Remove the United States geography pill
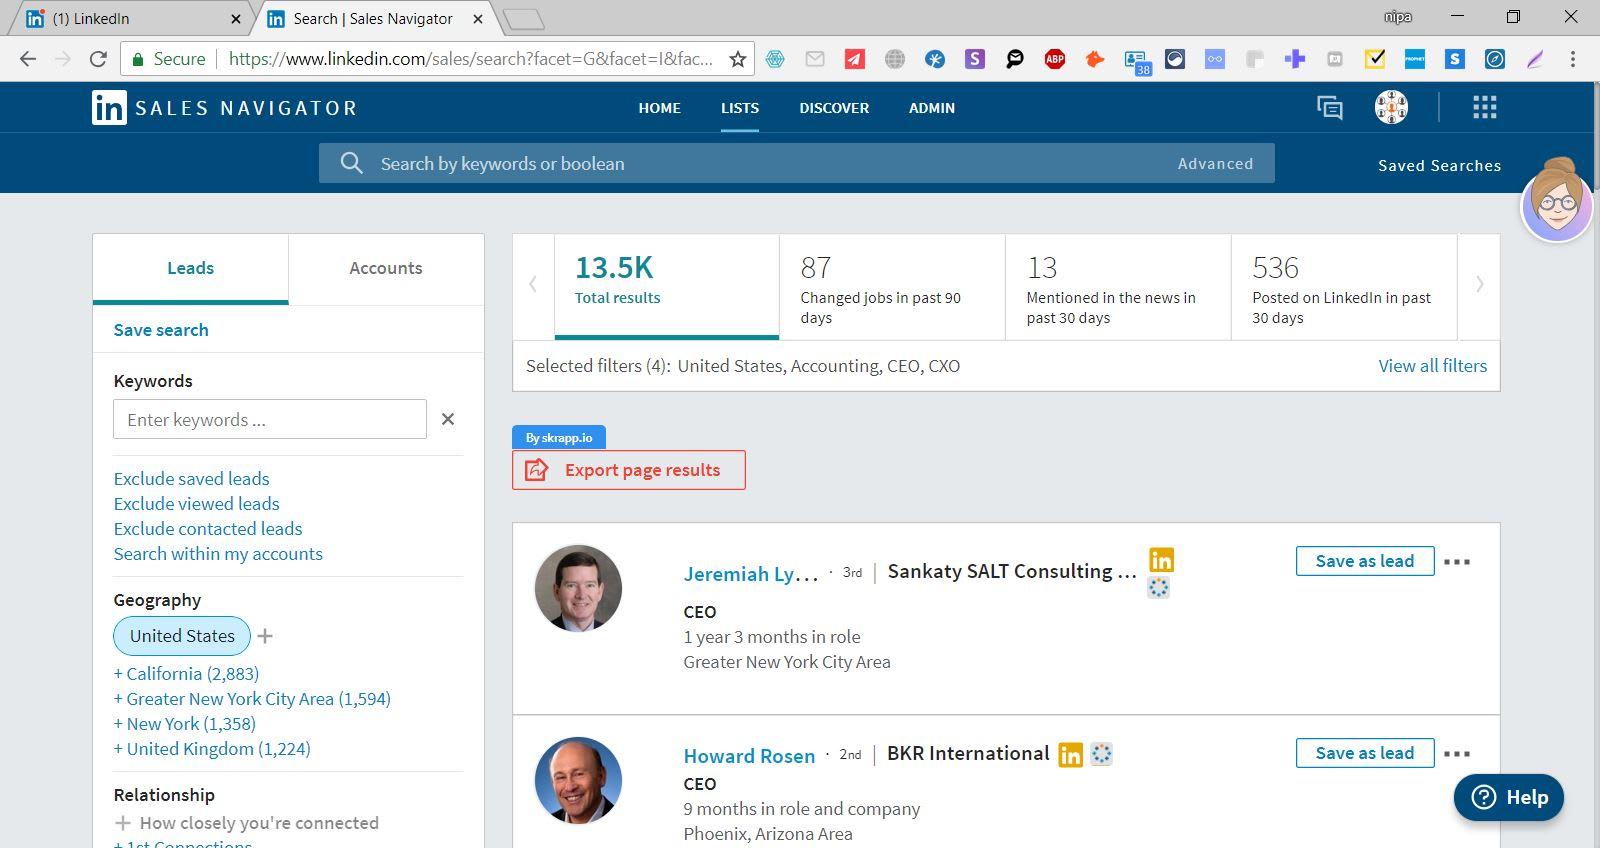The height and width of the screenshot is (848, 1600). click(x=182, y=636)
